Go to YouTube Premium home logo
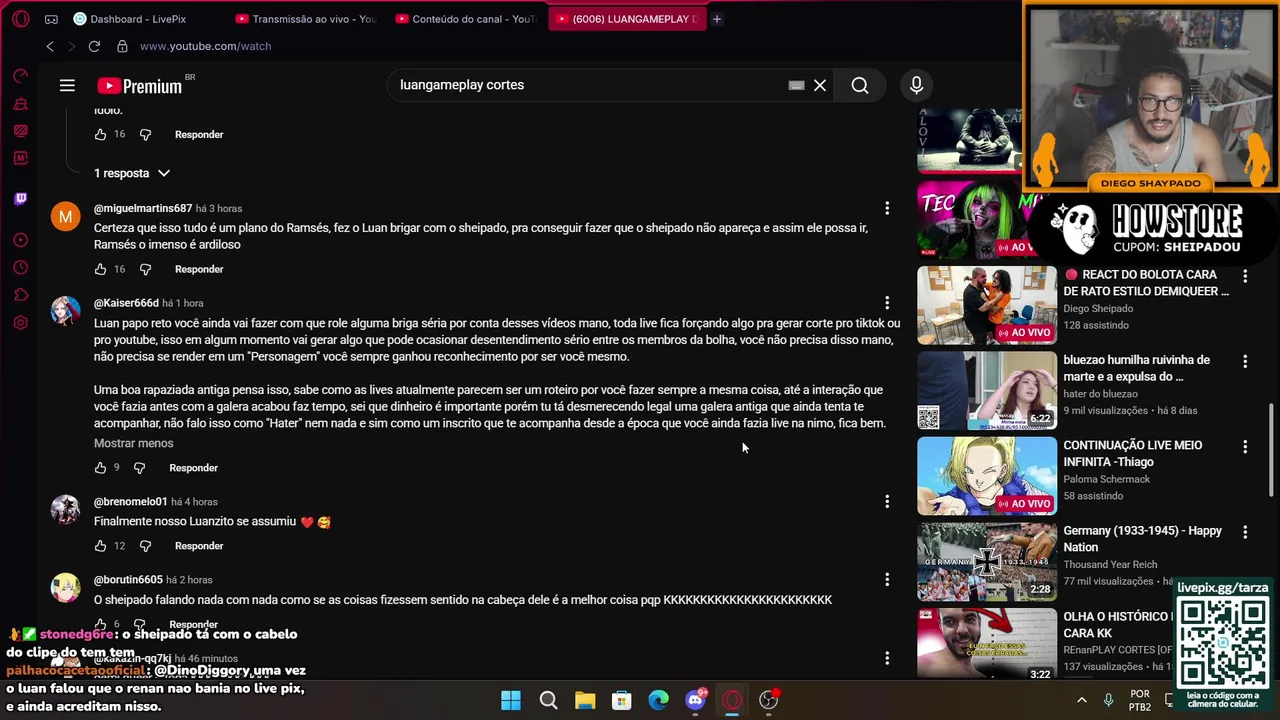Screen dimensions: 1280x720 pyautogui.click(x=140, y=86)
